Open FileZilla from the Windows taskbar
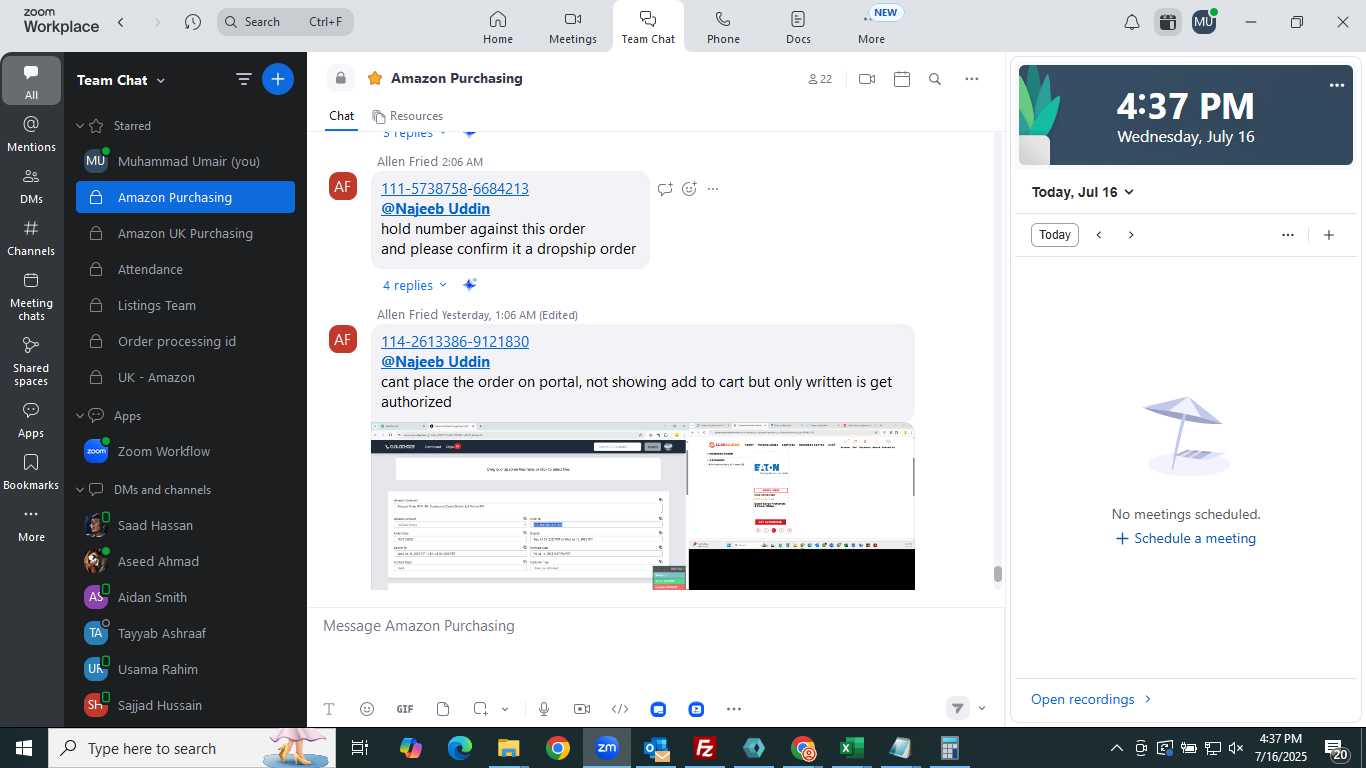The image size is (1366, 768). pyautogui.click(x=705, y=748)
